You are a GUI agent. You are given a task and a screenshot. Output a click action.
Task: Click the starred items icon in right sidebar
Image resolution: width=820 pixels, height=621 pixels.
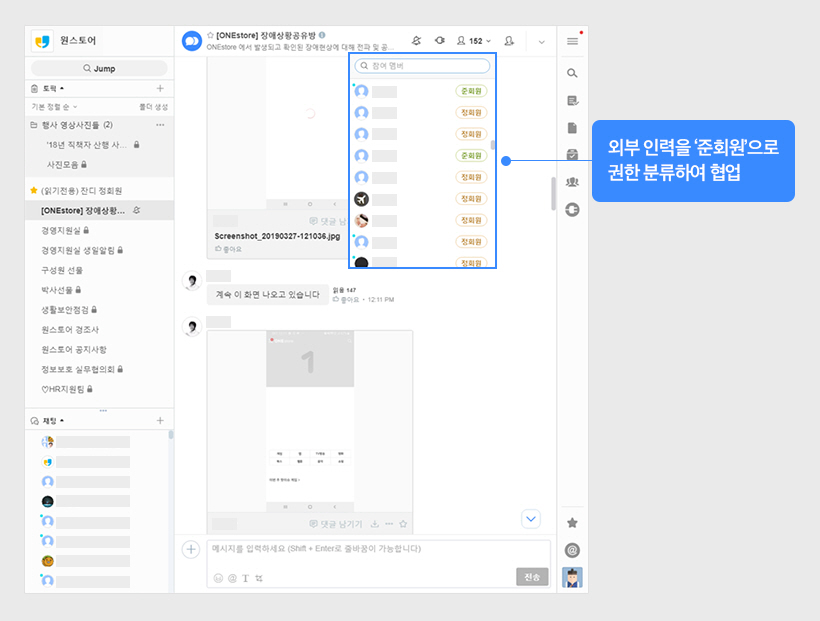point(572,522)
